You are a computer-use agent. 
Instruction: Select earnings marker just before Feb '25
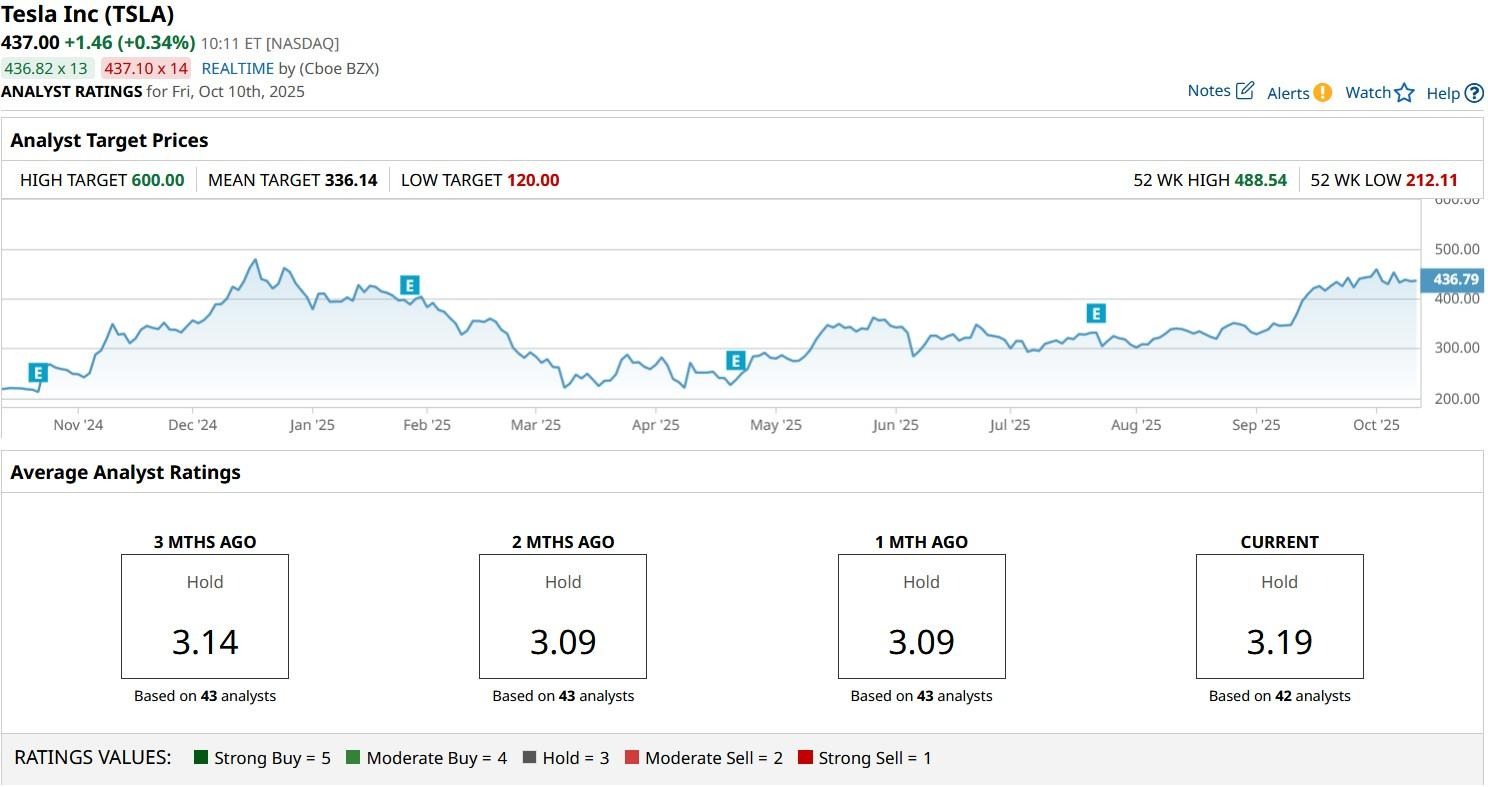(x=409, y=285)
